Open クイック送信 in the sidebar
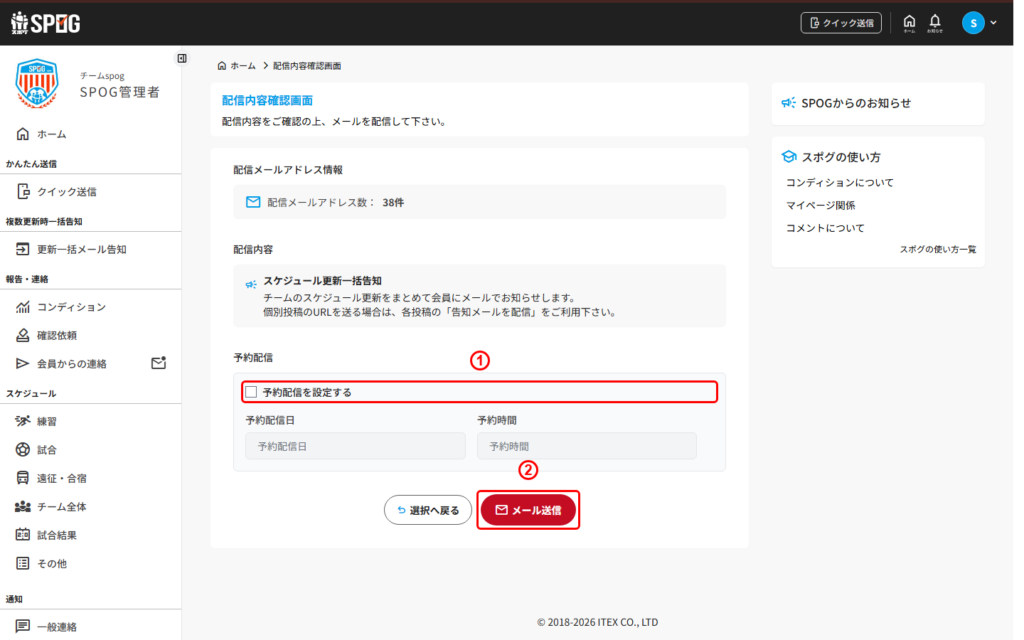The height and width of the screenshot is (640, 1024). pos(67,191)
